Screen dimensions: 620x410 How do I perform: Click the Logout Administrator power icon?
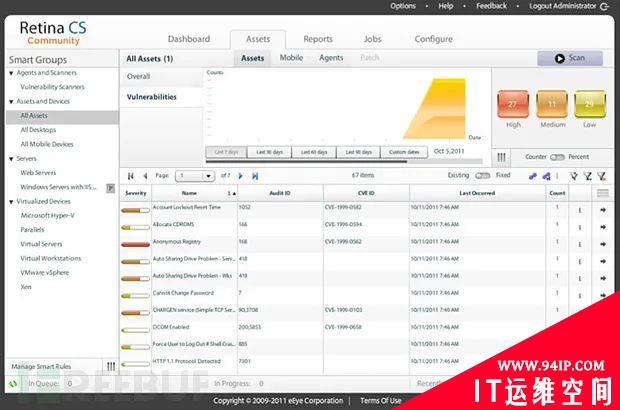tap(605, 6)
